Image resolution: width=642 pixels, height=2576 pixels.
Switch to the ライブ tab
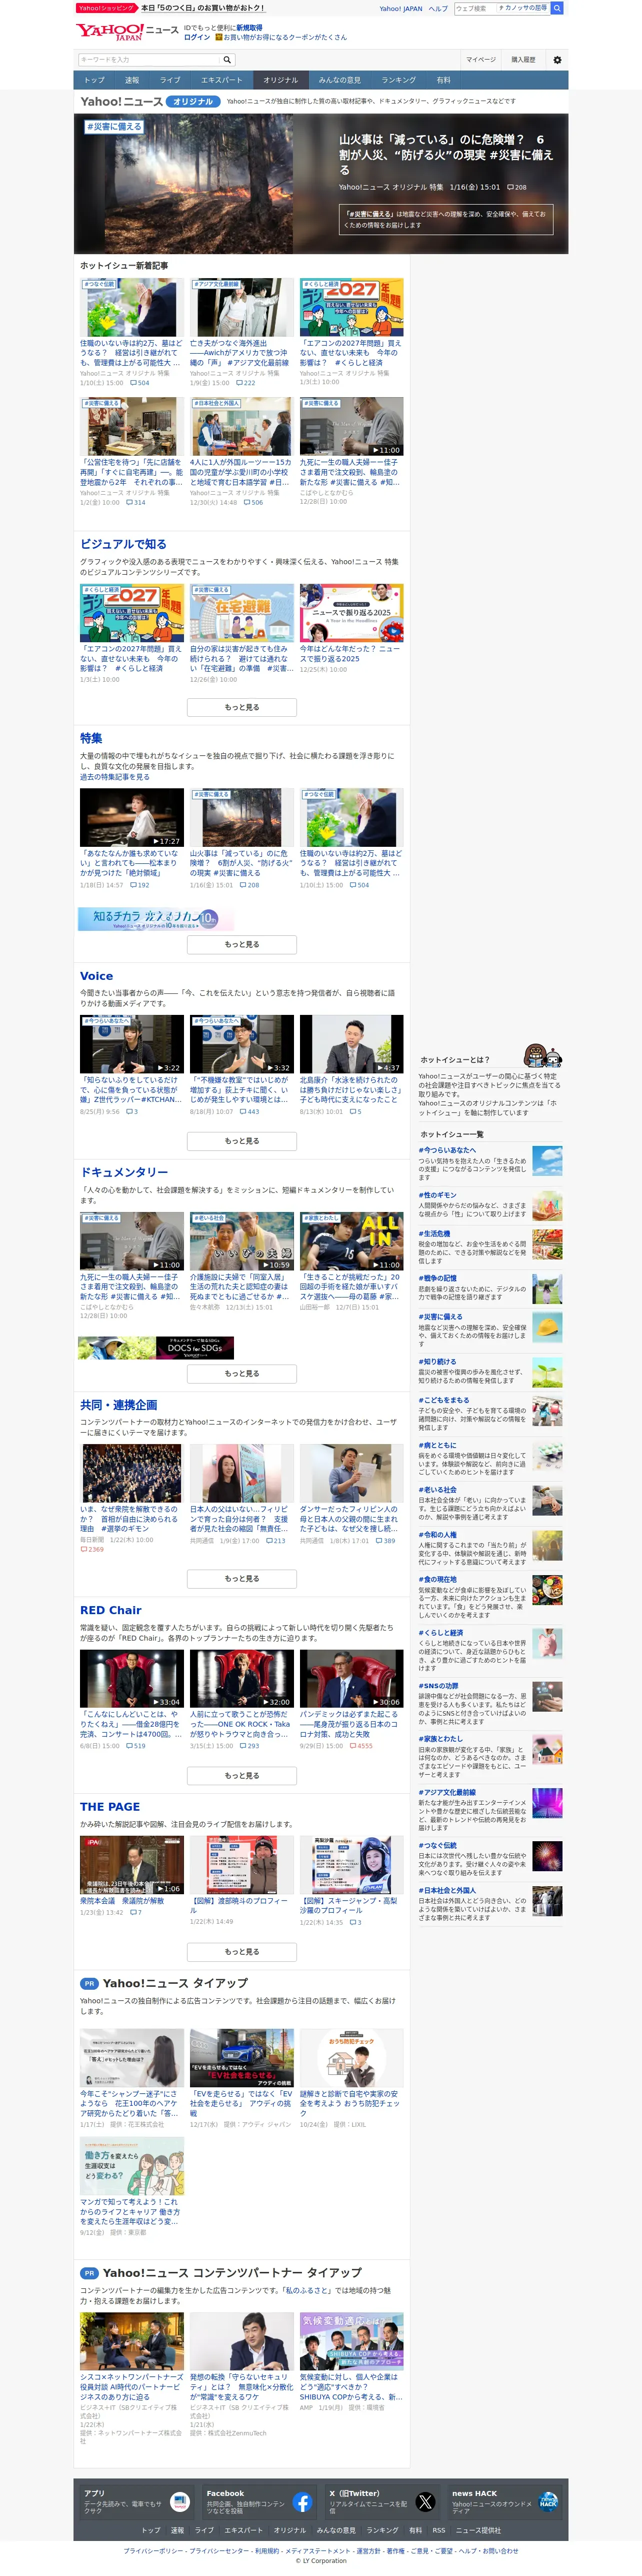tap(171, 80)
